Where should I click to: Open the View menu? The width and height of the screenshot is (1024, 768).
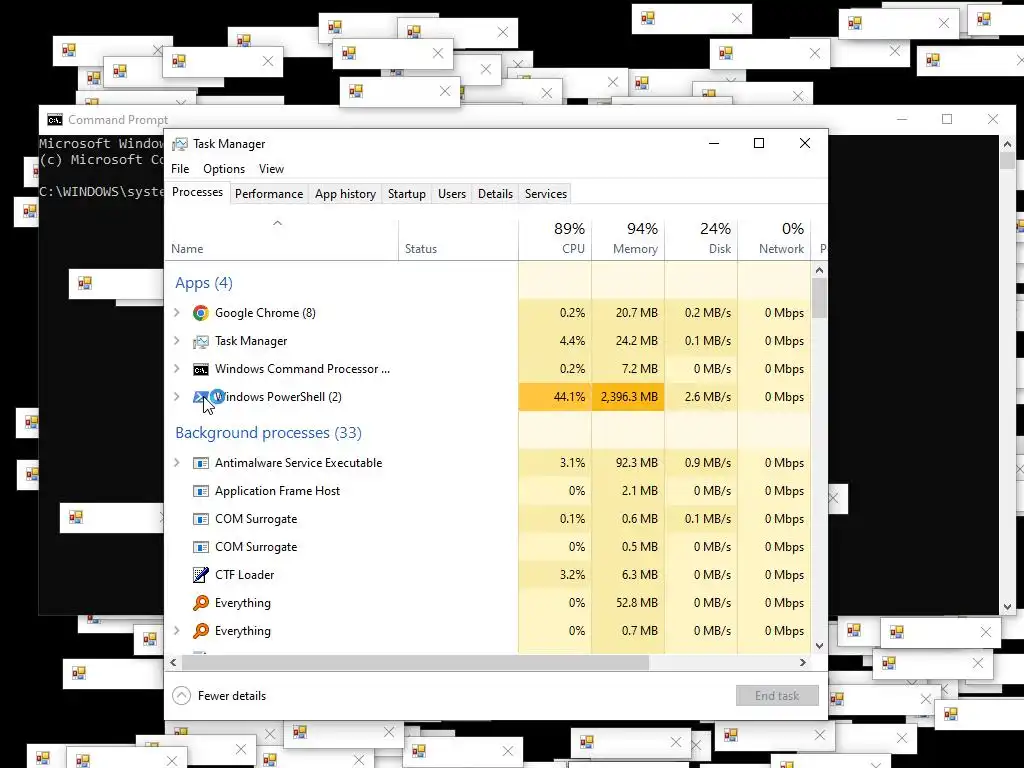click(272, 168)
